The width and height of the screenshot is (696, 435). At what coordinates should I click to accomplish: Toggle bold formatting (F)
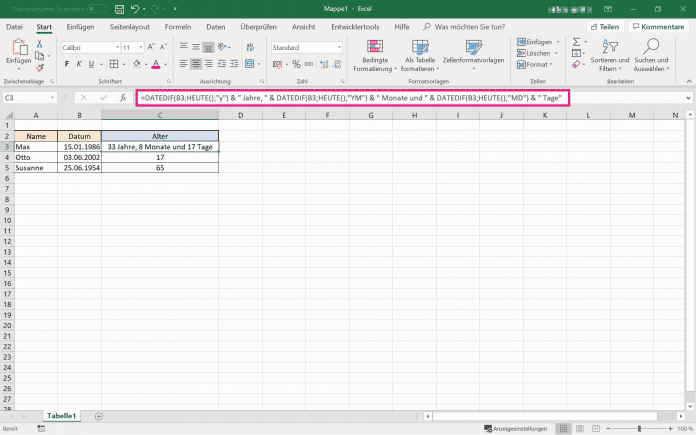pos(67,64)
